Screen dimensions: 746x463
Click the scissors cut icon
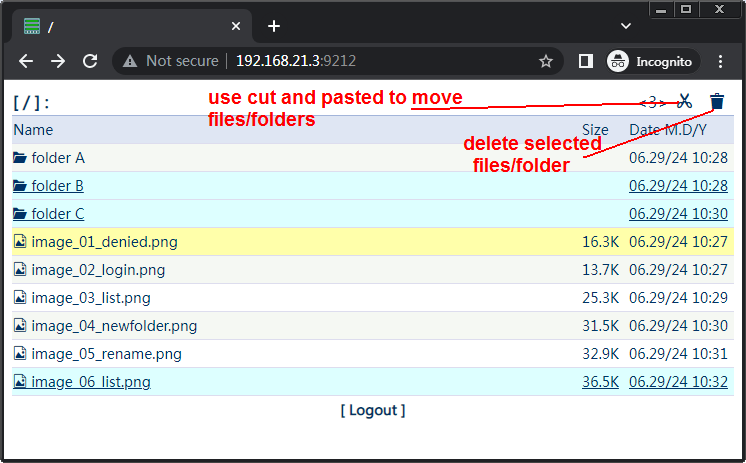pos(685,101)
